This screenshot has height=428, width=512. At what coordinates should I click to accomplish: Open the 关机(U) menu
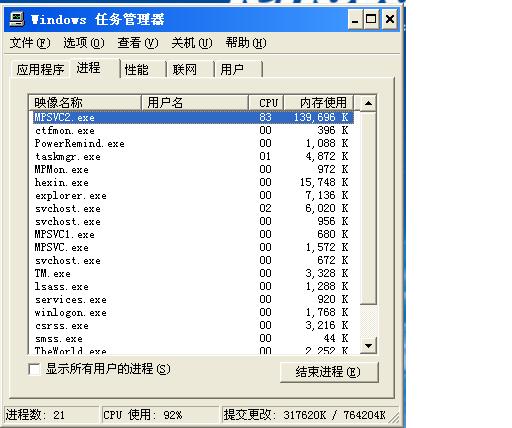(192, 43)
